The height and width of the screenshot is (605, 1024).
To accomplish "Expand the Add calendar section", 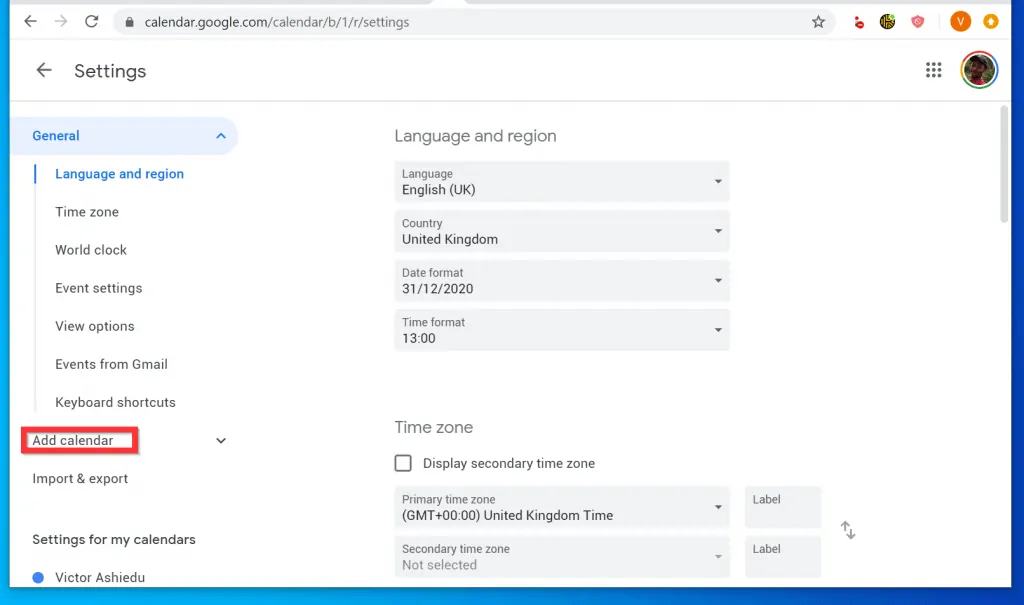I will [x=221, y=441].
